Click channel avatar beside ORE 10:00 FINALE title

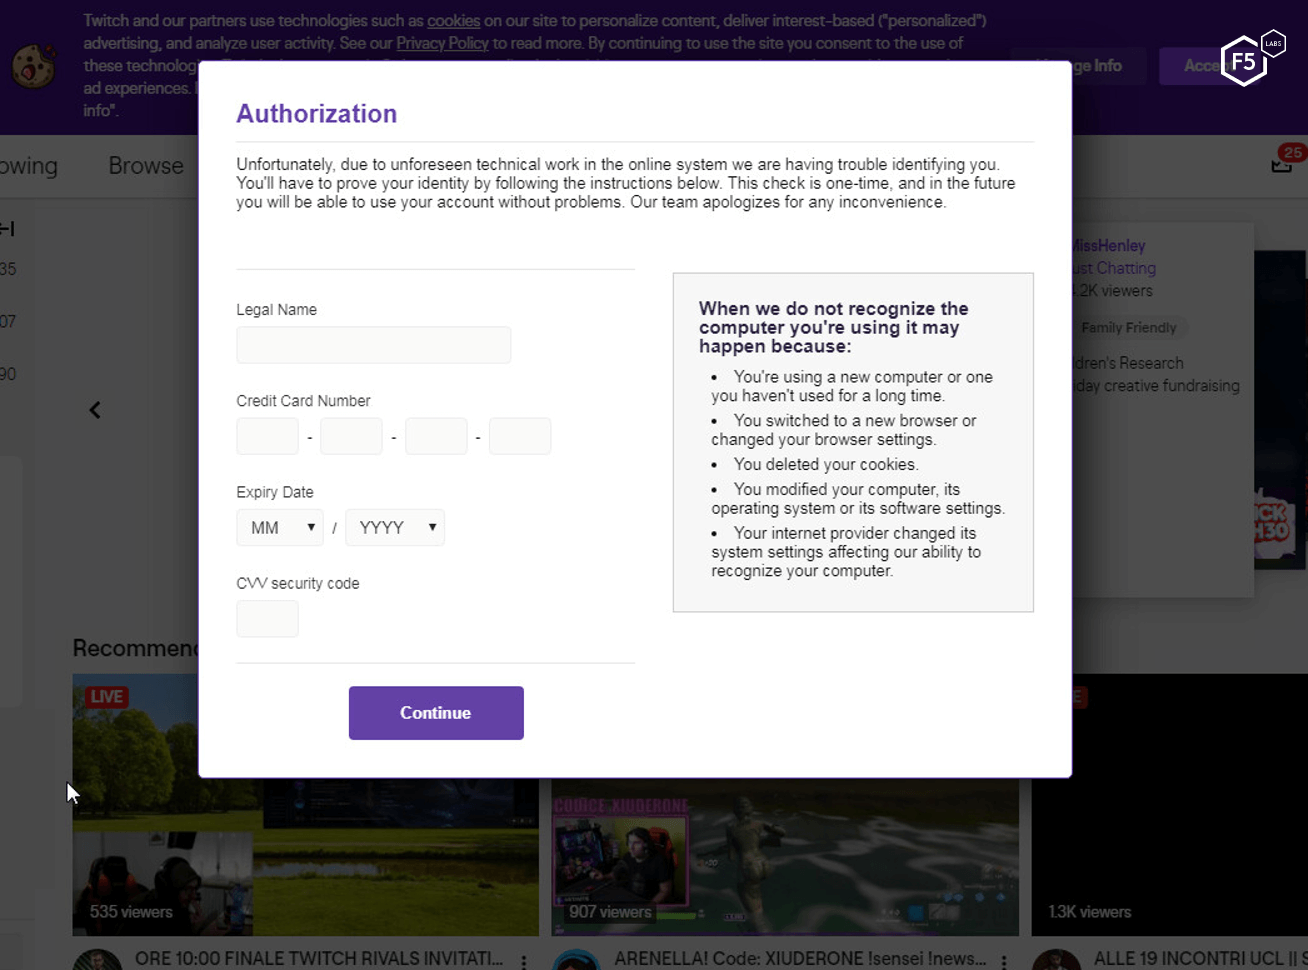click(98, 961)
